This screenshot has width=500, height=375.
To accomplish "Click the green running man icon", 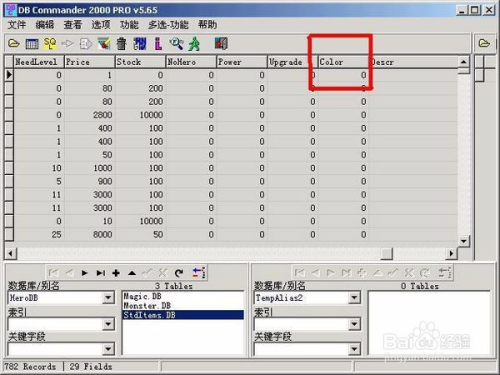I will click(x=194, y=44).
